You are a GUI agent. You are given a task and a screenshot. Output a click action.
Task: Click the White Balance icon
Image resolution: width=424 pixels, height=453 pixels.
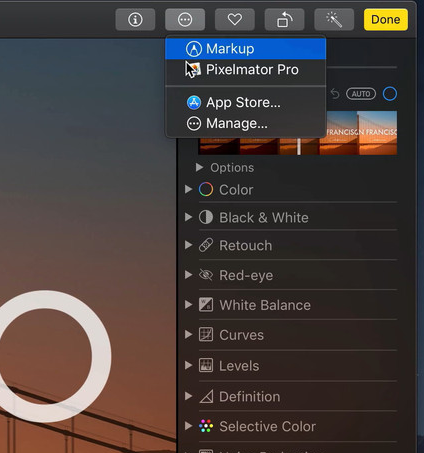pos(206,305)
